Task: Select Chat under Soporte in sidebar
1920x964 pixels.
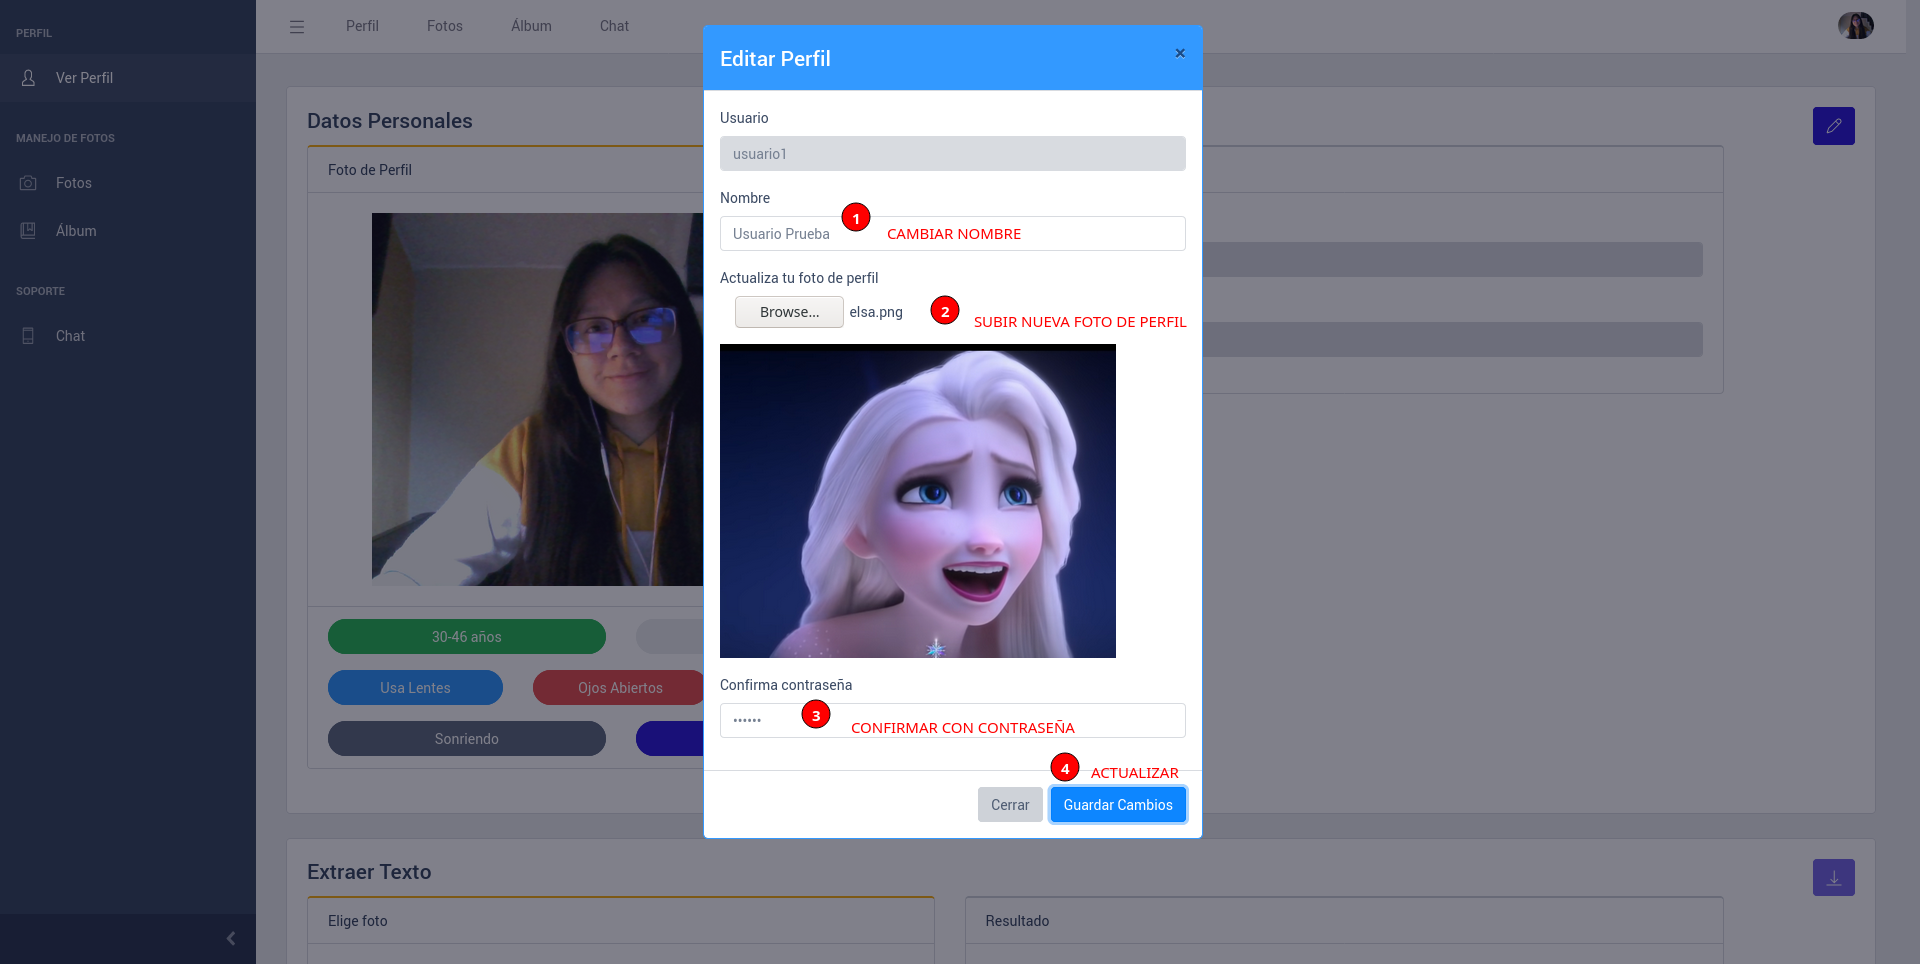Action: pos(128,336)
